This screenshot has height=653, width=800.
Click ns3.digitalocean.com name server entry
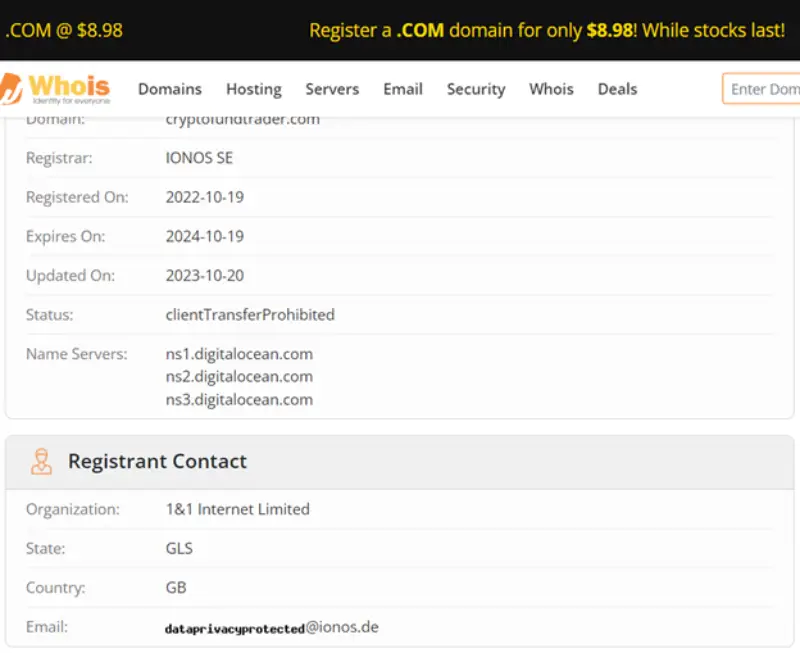[239, 400]
